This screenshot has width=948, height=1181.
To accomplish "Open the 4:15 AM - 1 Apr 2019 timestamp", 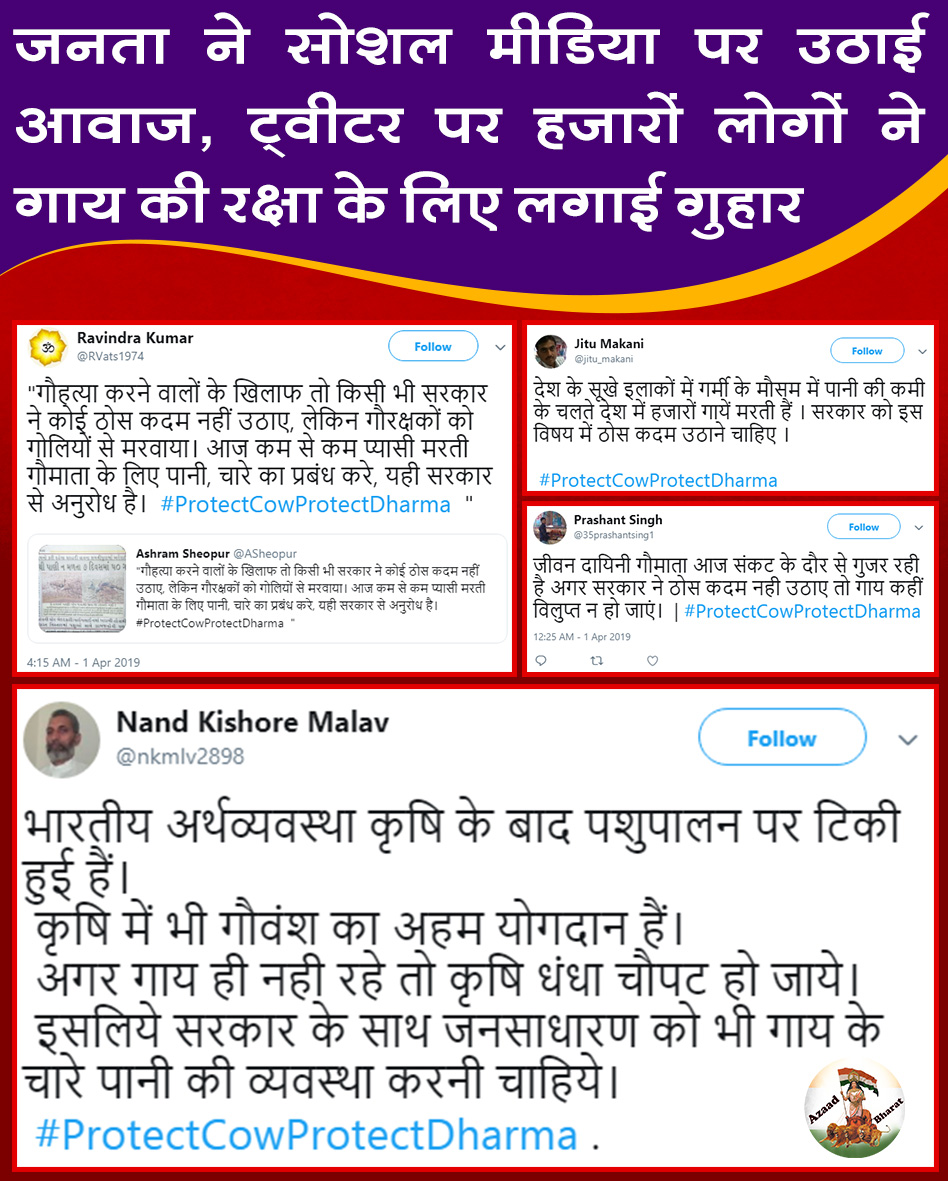I will click(84, 662).
